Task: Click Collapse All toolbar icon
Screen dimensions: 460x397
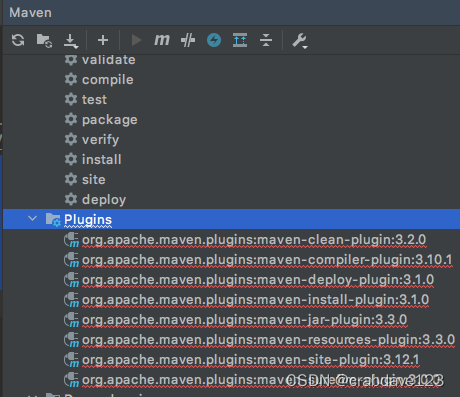Action: click(x=266, y=40)
